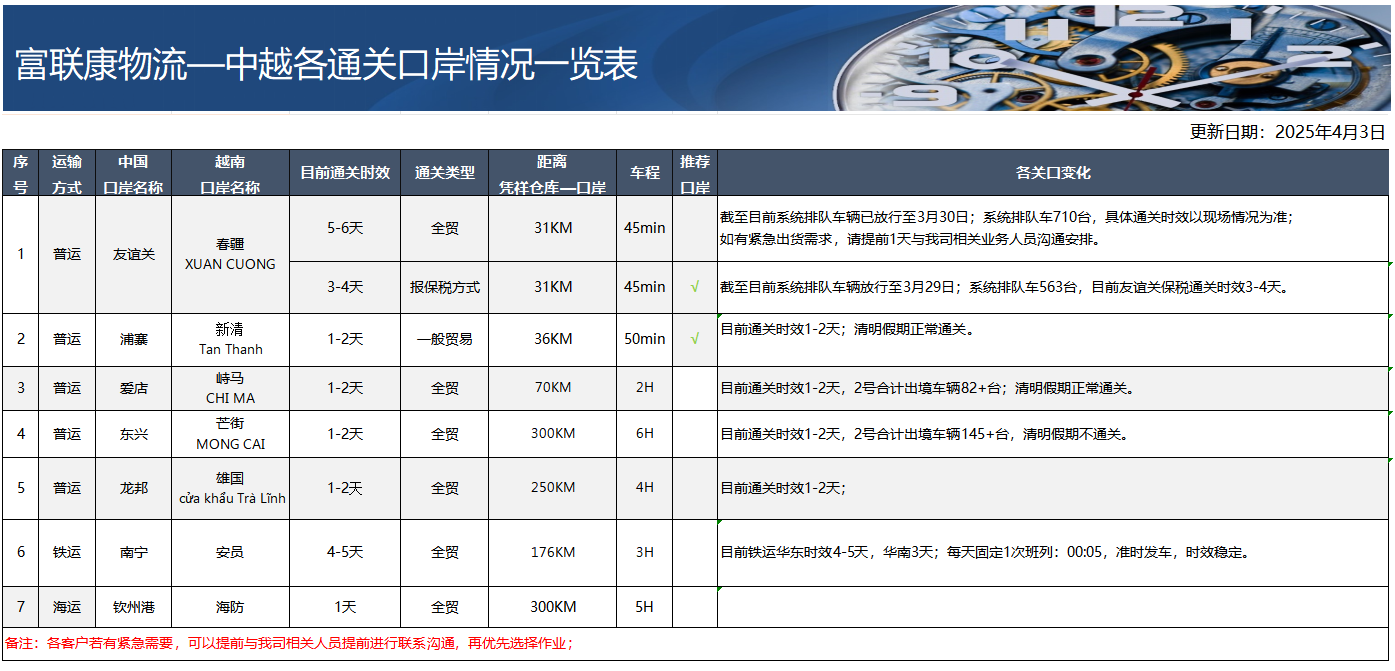
Task: Select the 一般贸易 clearance type cell
Action: (x=445, y=339)
